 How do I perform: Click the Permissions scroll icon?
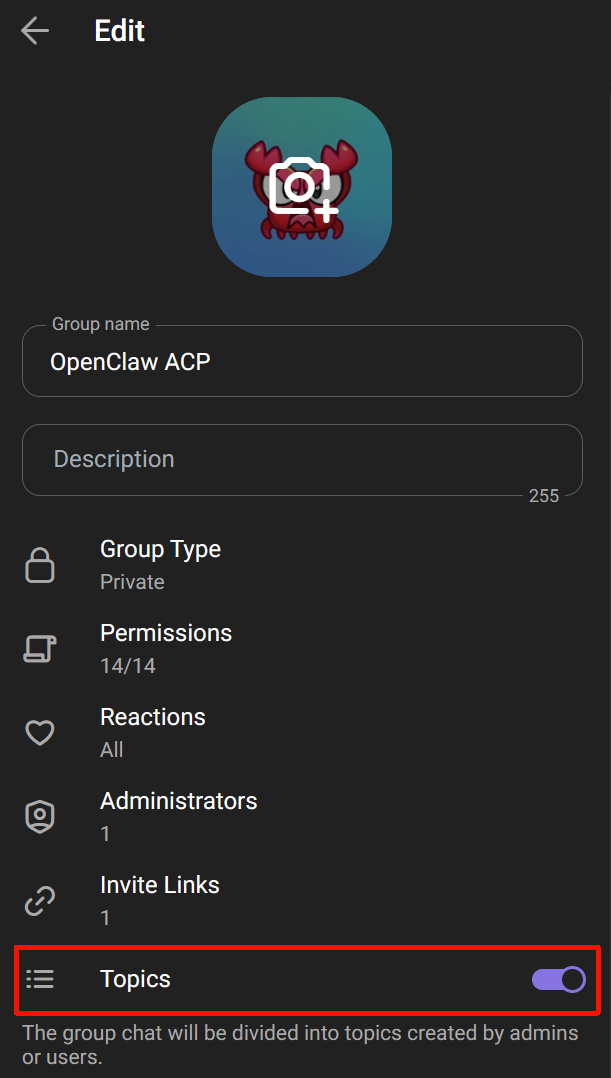point(39,649)
